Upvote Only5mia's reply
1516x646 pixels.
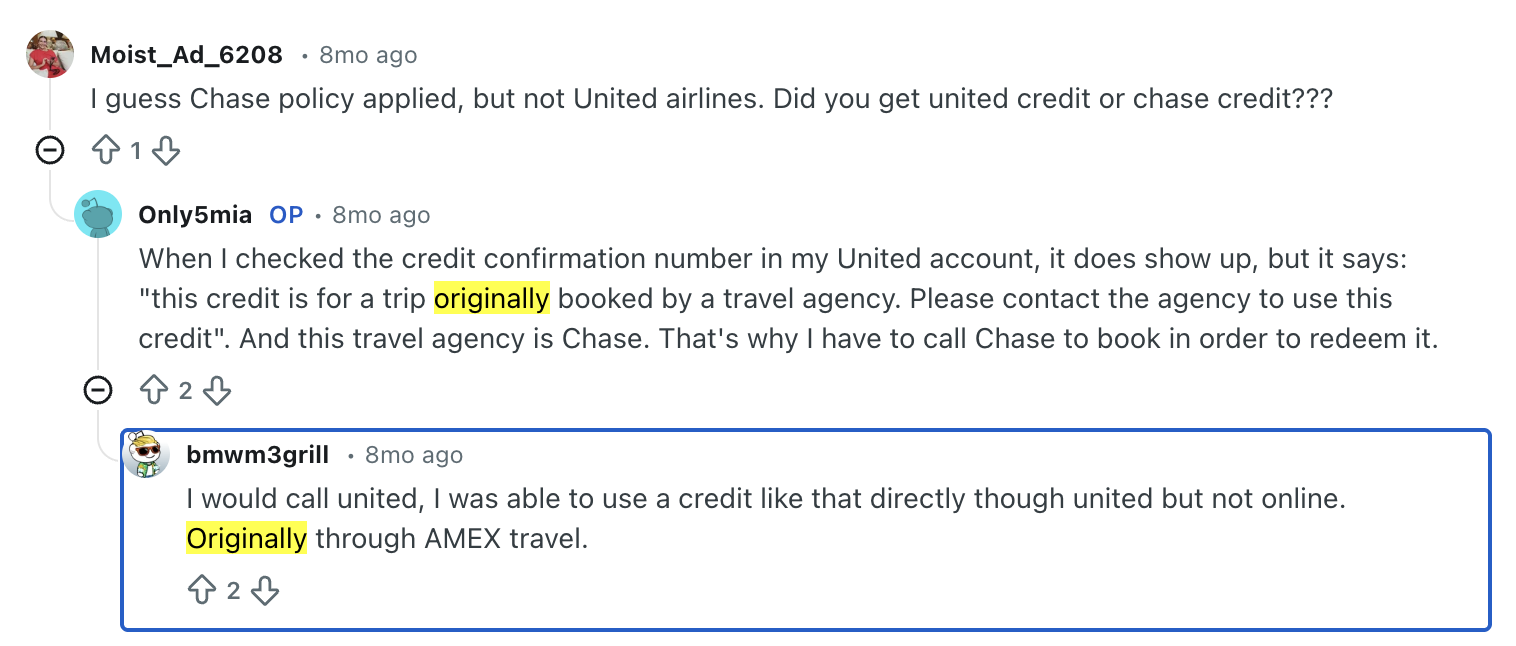coord(153,390)
